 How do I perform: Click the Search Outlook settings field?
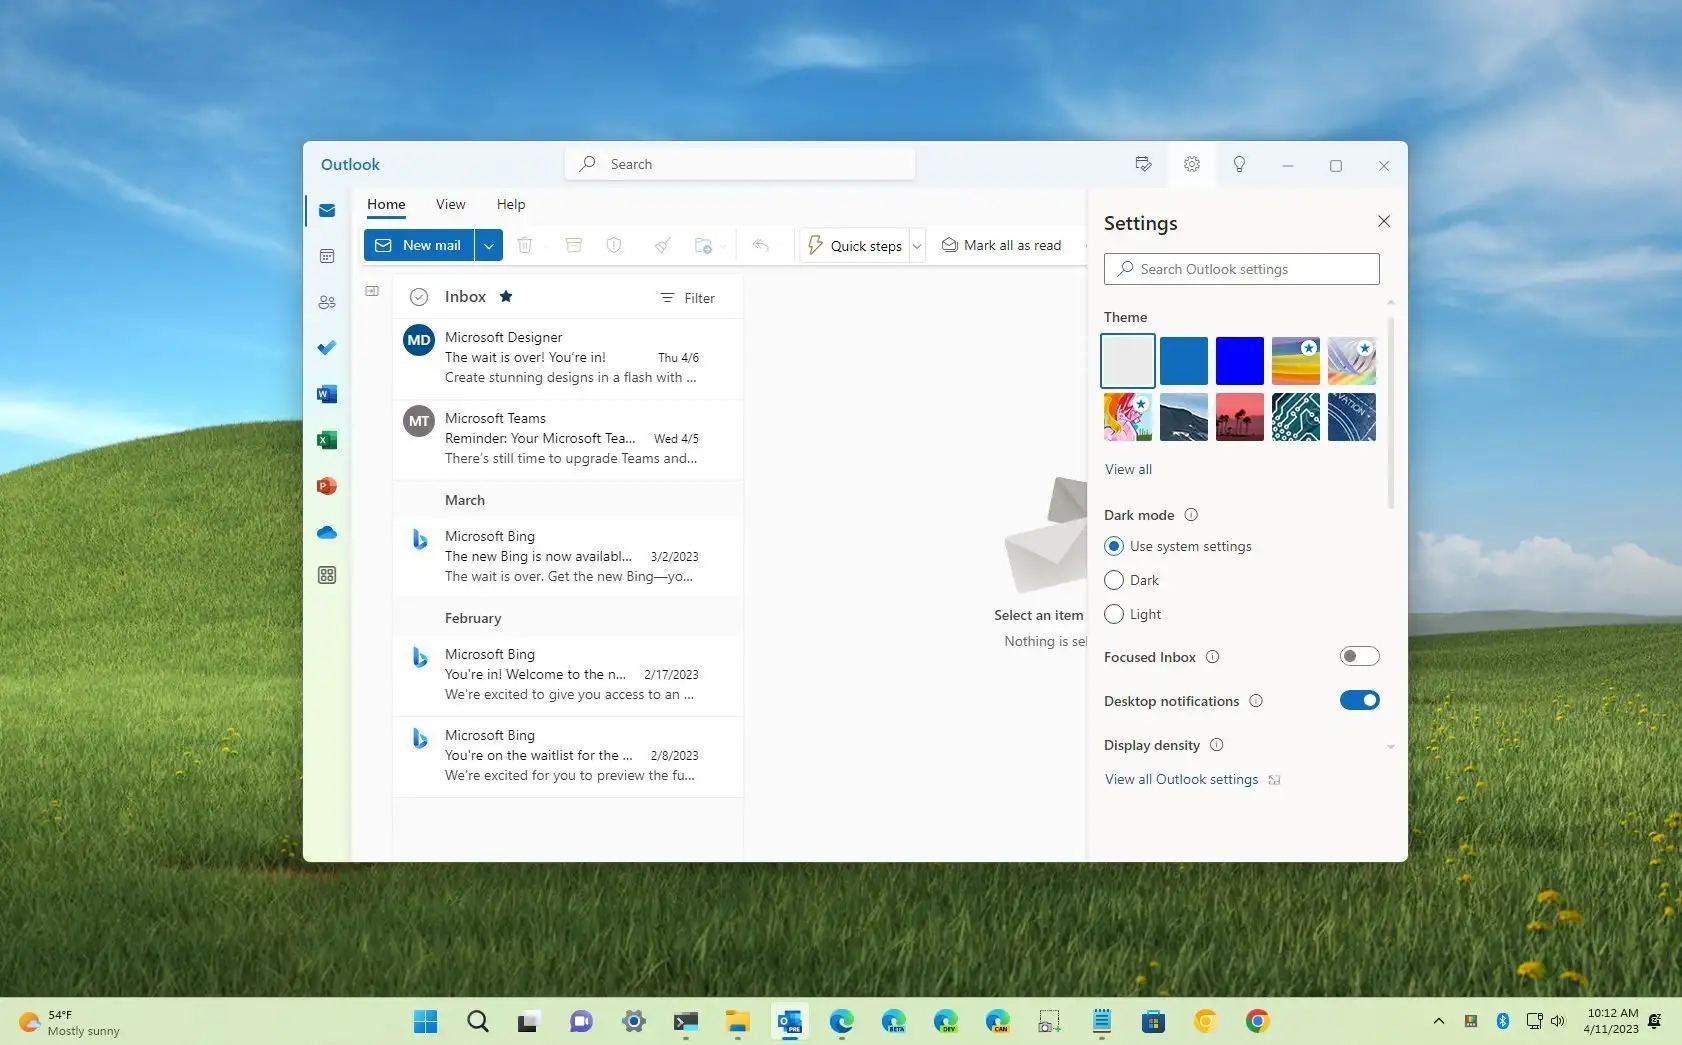[1242, 269]
